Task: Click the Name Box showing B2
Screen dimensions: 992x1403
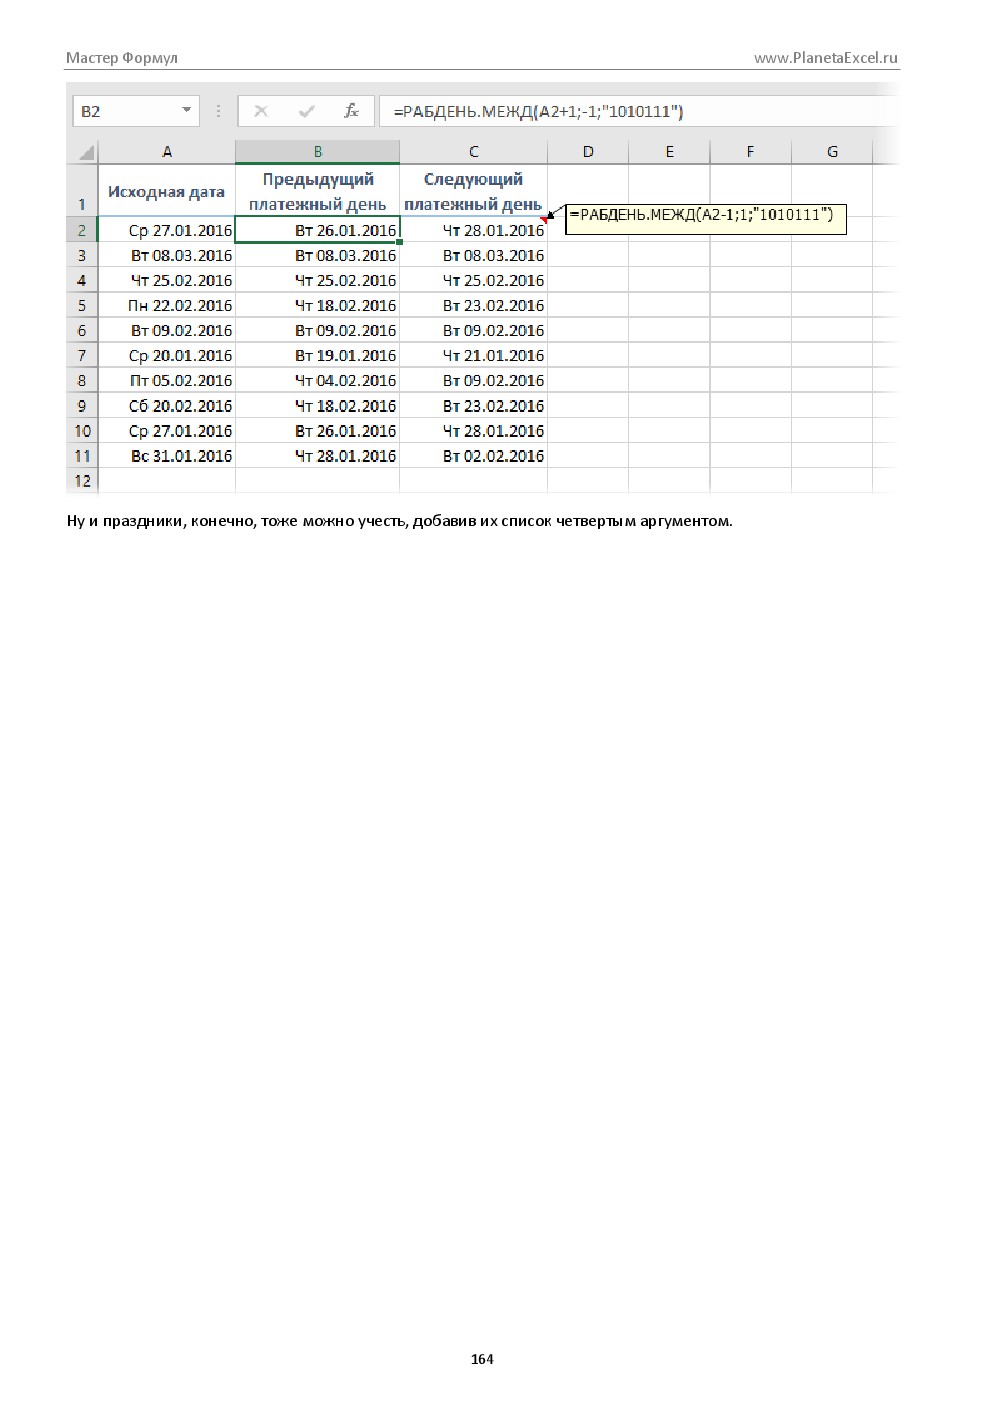Action: [x=135, y=111]
